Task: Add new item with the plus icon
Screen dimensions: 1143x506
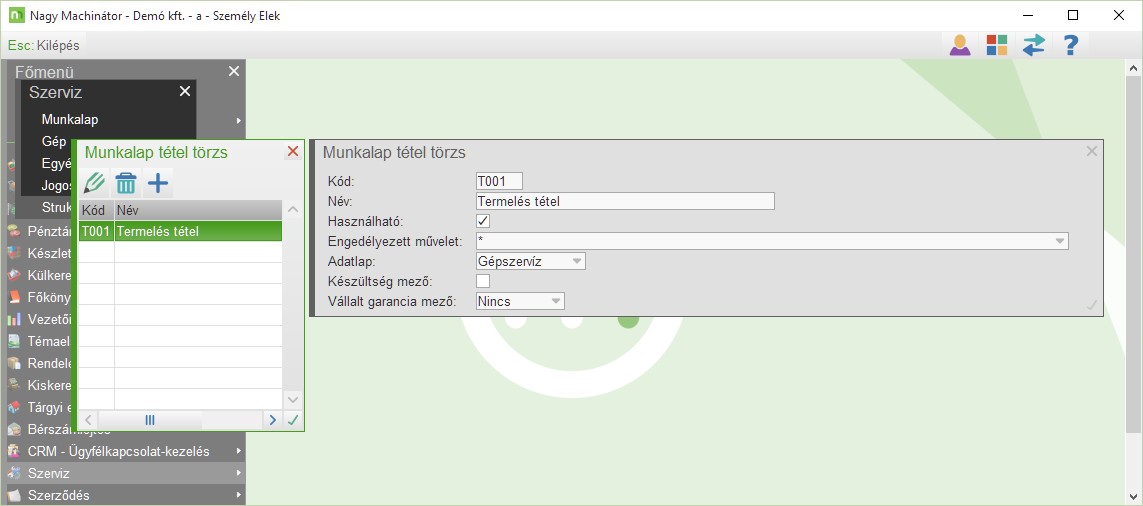Action: point(158,182)
